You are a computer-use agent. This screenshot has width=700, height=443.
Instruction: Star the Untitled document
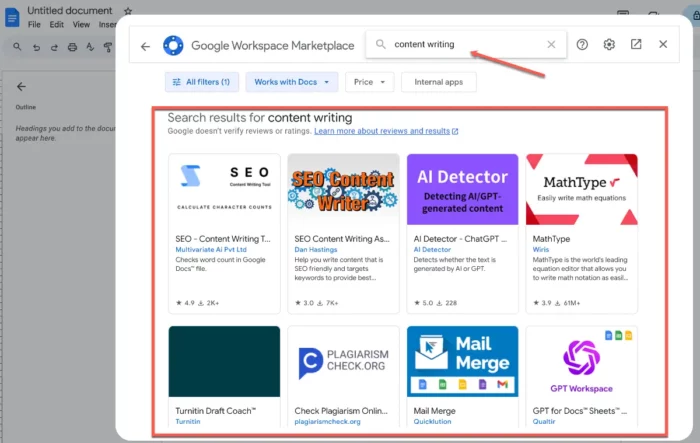(128, 11)
